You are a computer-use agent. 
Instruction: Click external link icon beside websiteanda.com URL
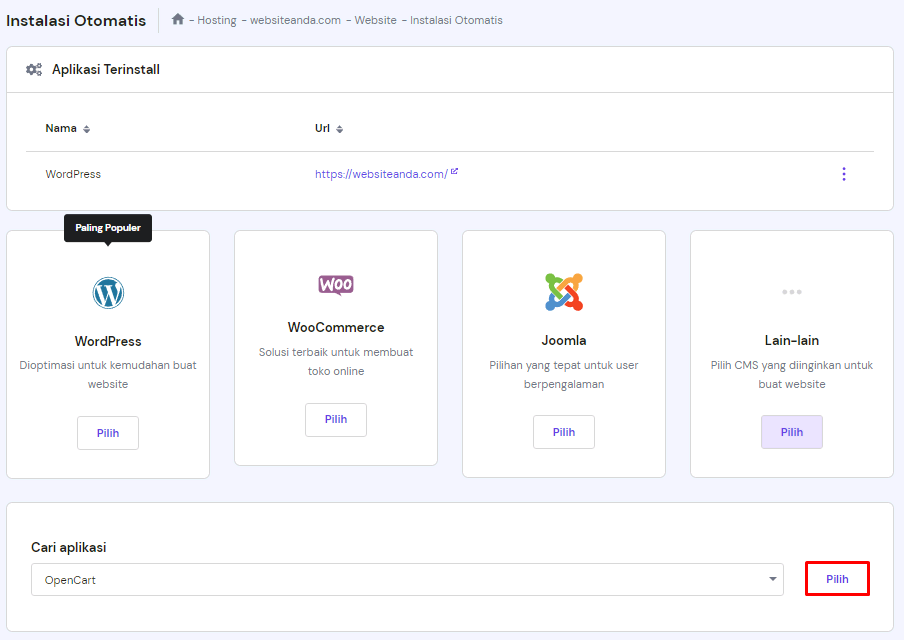click(454, 172)
